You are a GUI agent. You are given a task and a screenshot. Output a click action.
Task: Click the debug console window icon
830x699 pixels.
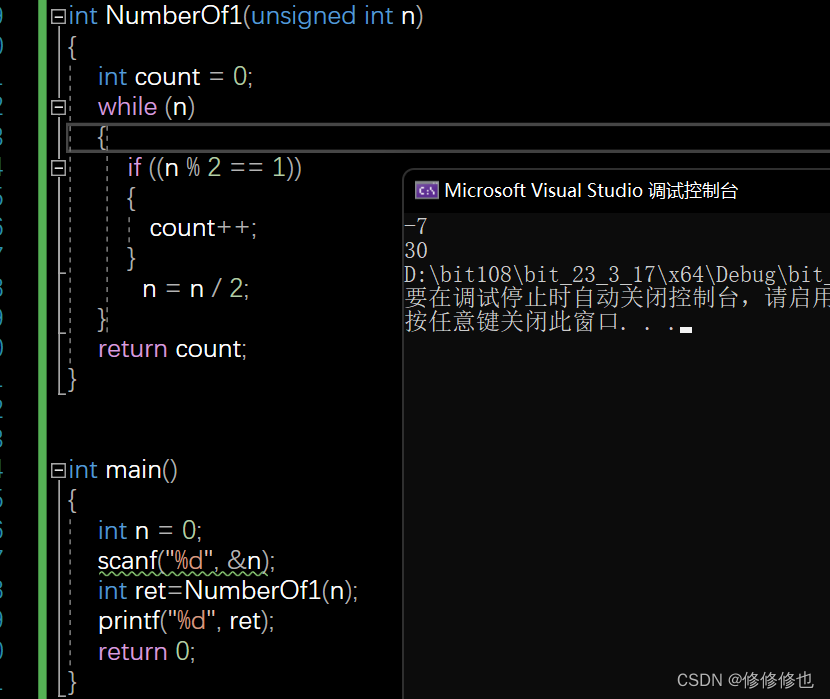(x=426, y=190)
